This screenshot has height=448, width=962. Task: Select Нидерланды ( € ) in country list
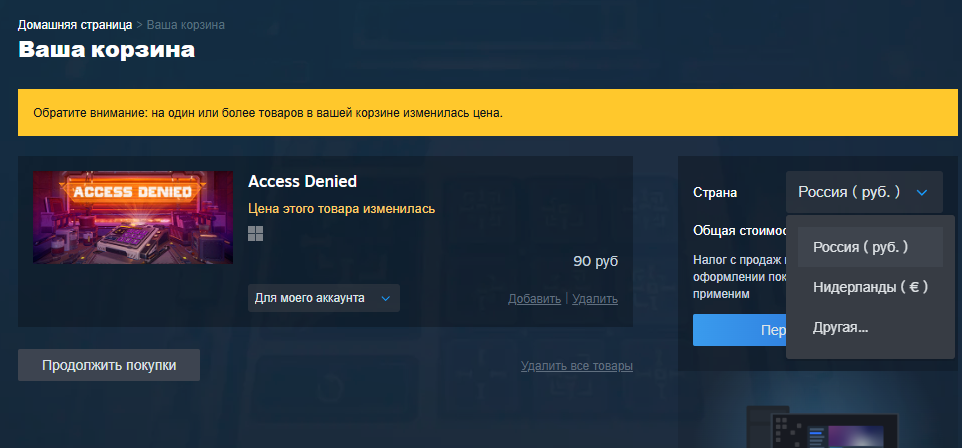[x=870, y=287]
